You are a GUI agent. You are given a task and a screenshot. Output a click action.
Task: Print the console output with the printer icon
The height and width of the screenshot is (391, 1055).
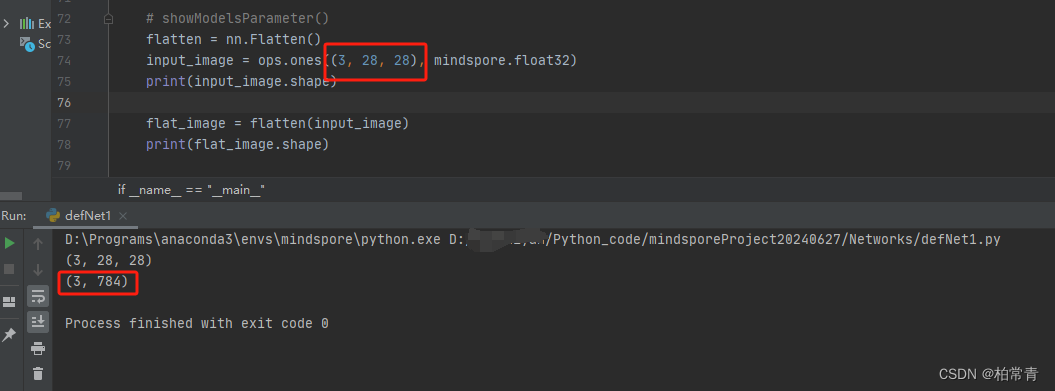coord(38,348)
